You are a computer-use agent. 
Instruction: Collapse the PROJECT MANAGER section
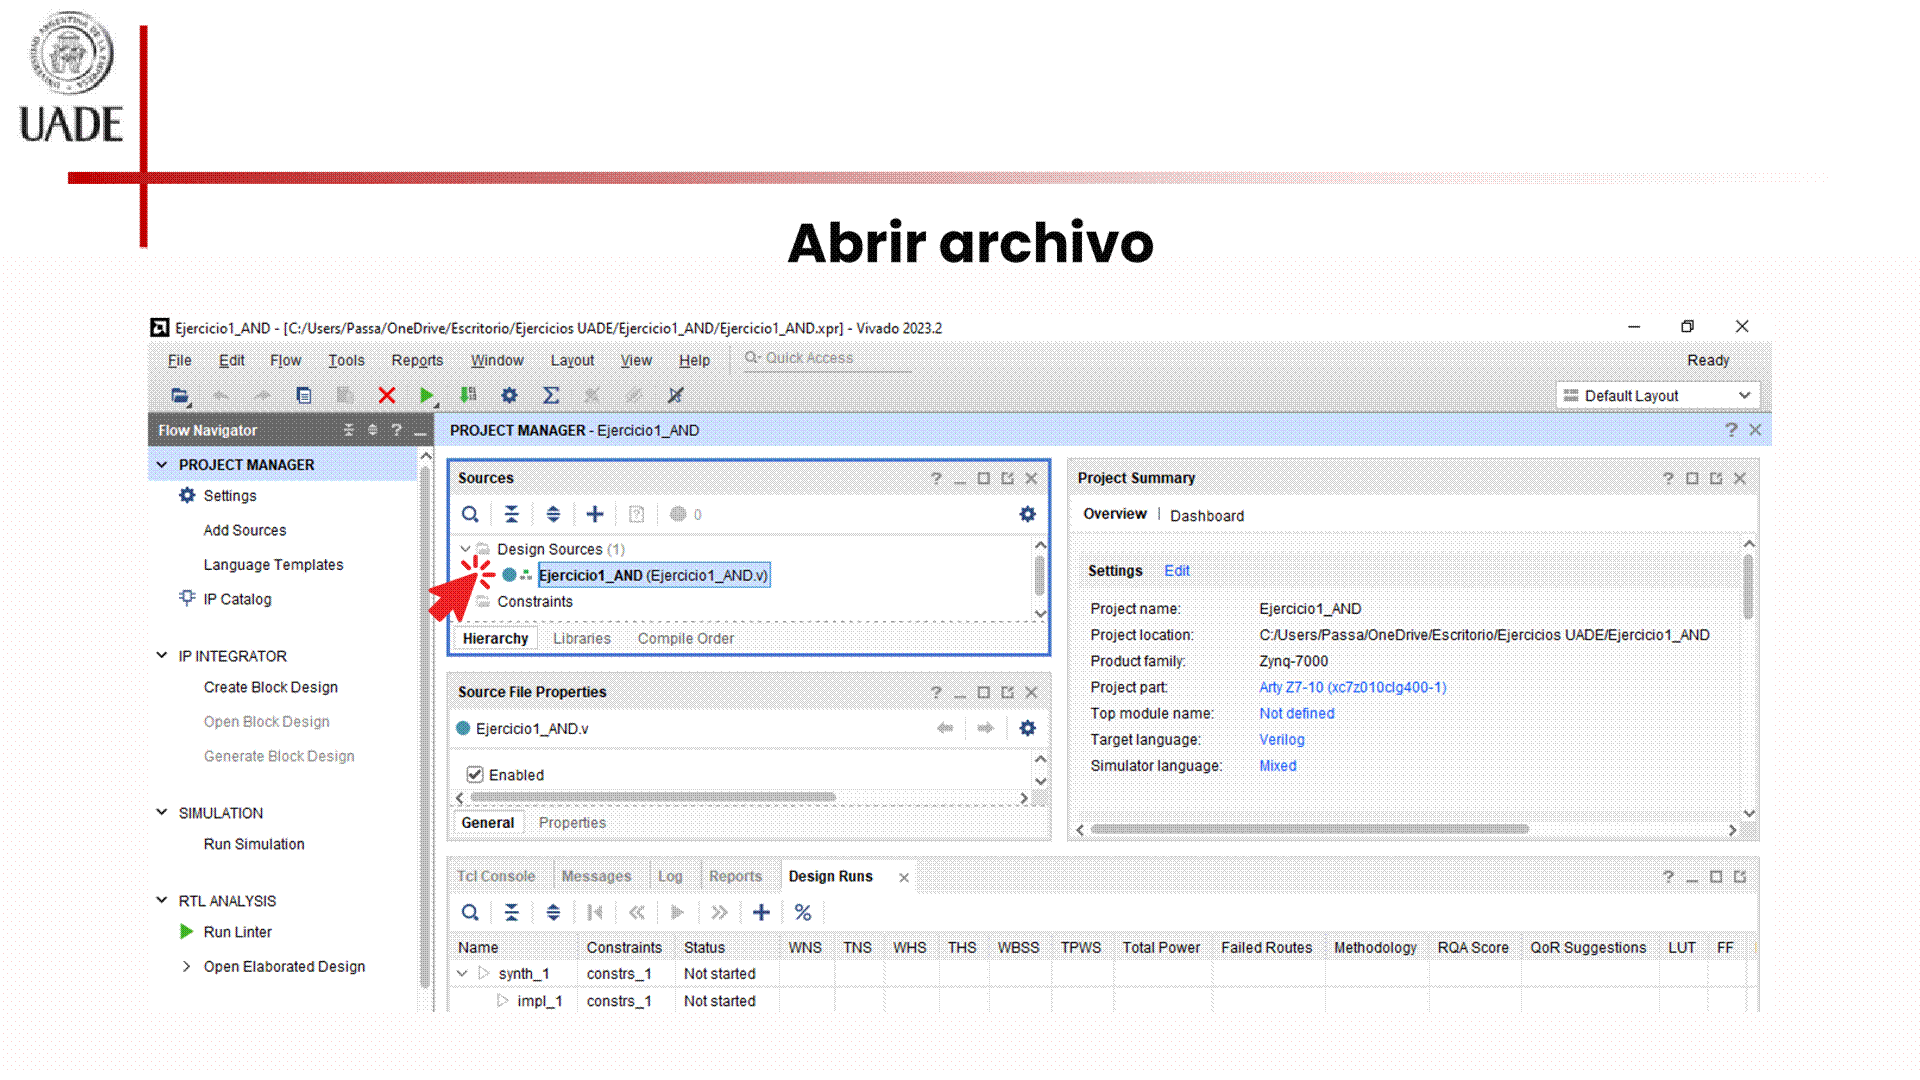[x=162, y=465]
